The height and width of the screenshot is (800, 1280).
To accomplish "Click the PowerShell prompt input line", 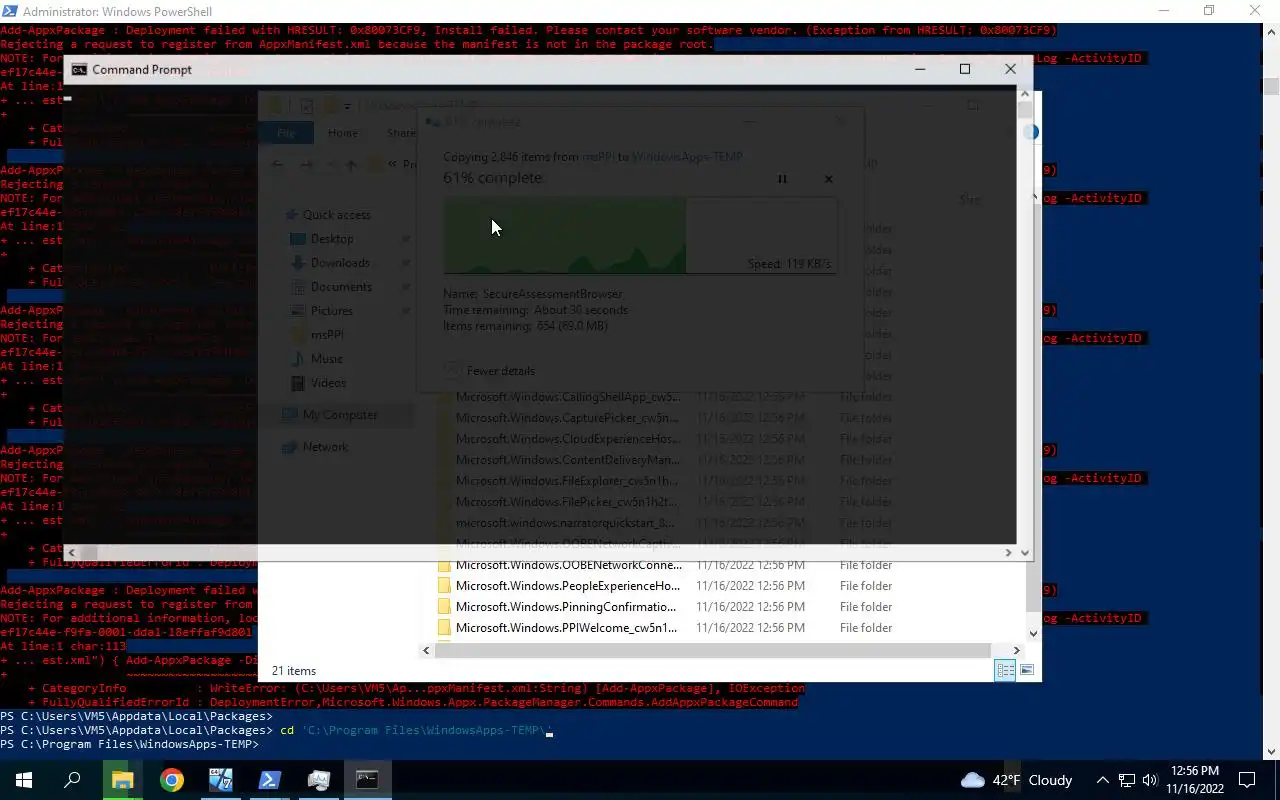I will click(130, 745).
